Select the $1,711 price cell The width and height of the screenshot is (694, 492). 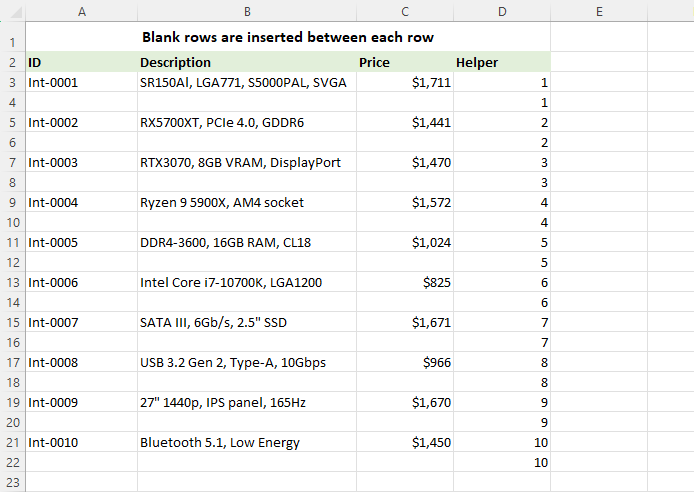tap(404, 82)
